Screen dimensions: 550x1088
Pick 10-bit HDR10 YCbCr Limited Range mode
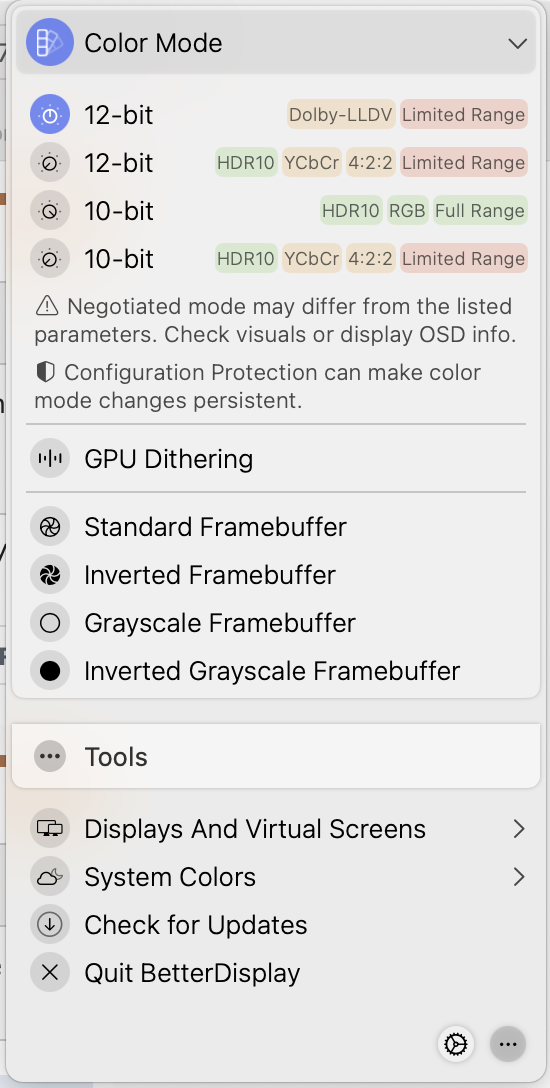(x=277, y=258)
